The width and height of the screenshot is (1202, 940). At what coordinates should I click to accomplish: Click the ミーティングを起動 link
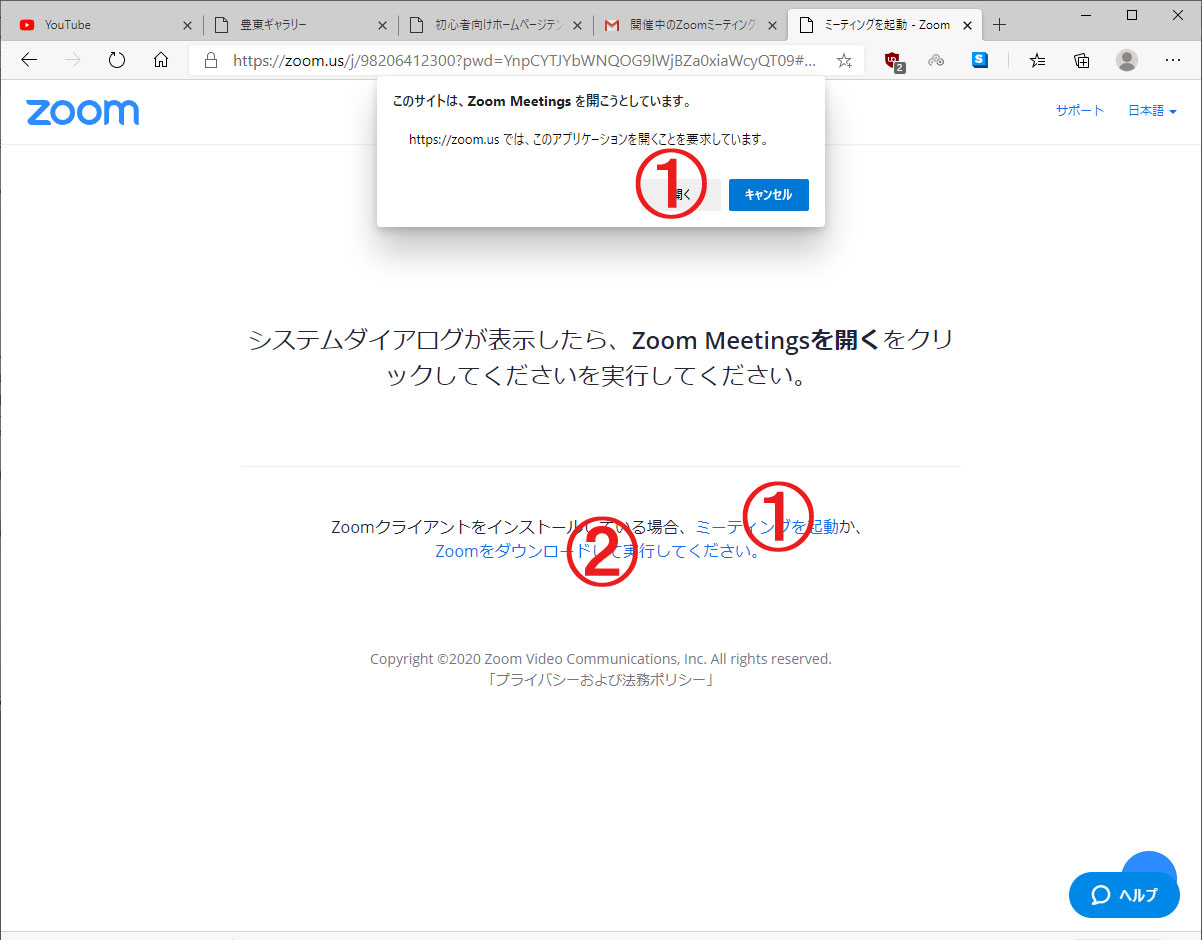(767, 527)
